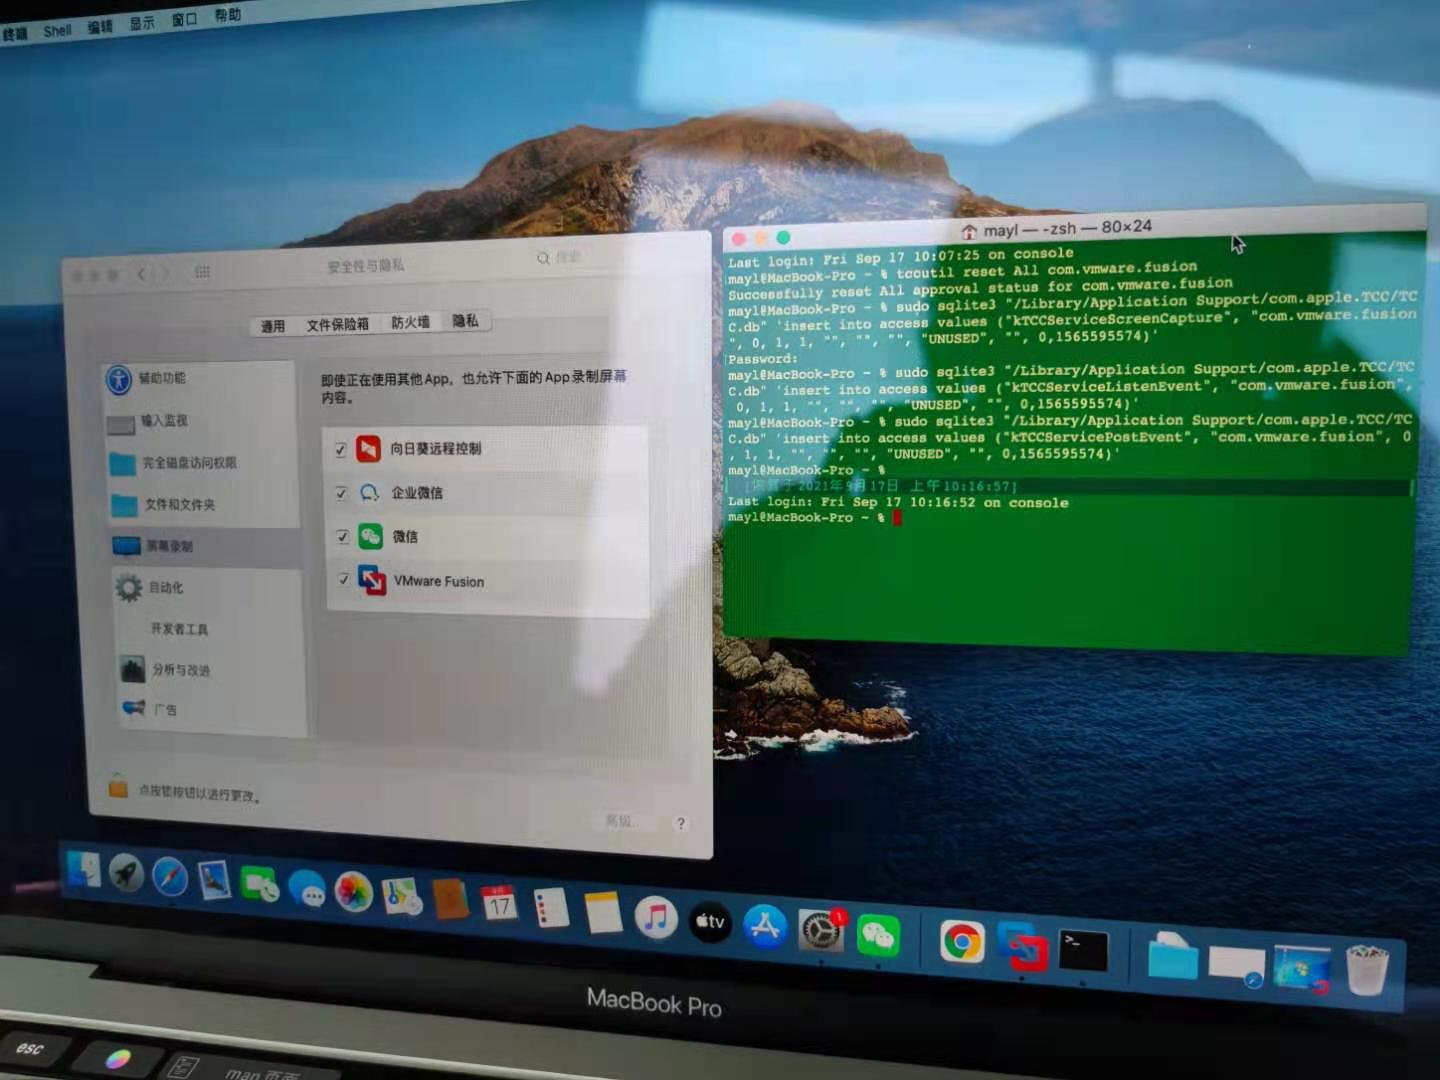Click the 高级 button in preferences
The image size is (1440, 1080).
(620, 821)
